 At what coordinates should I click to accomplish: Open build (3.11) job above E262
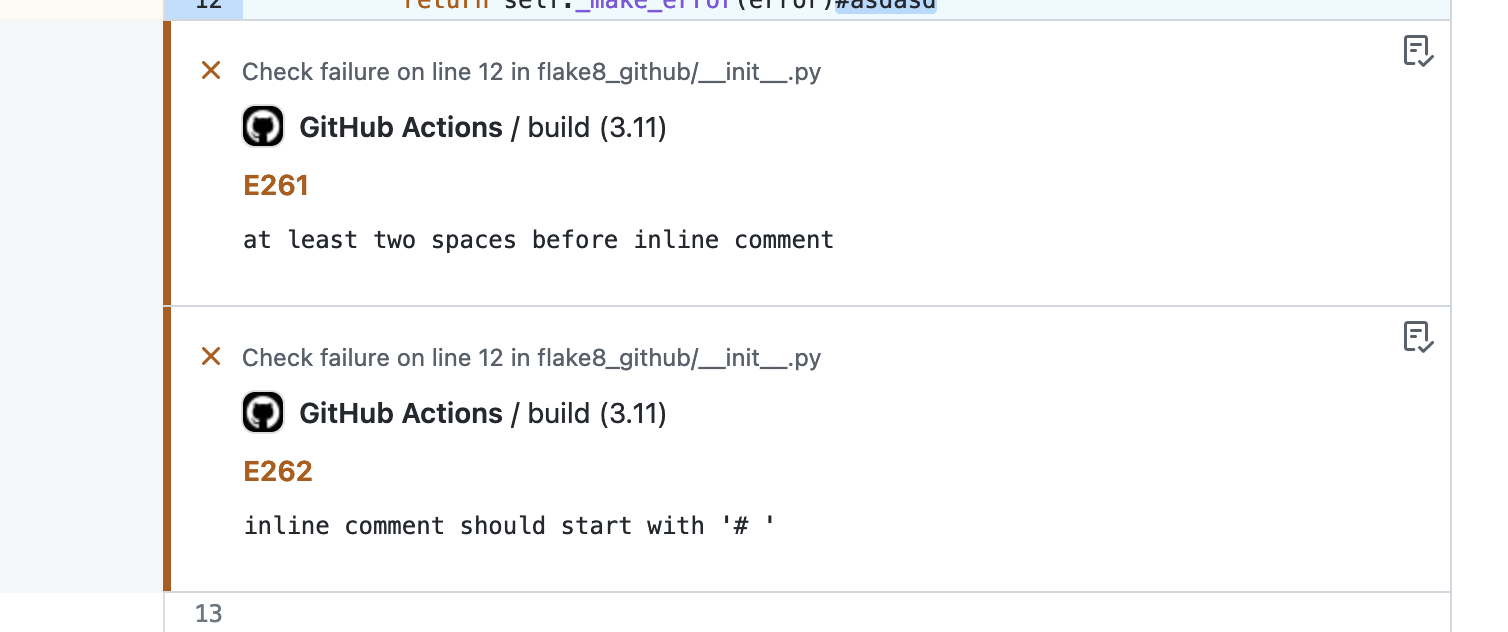[x=597, y=414]
